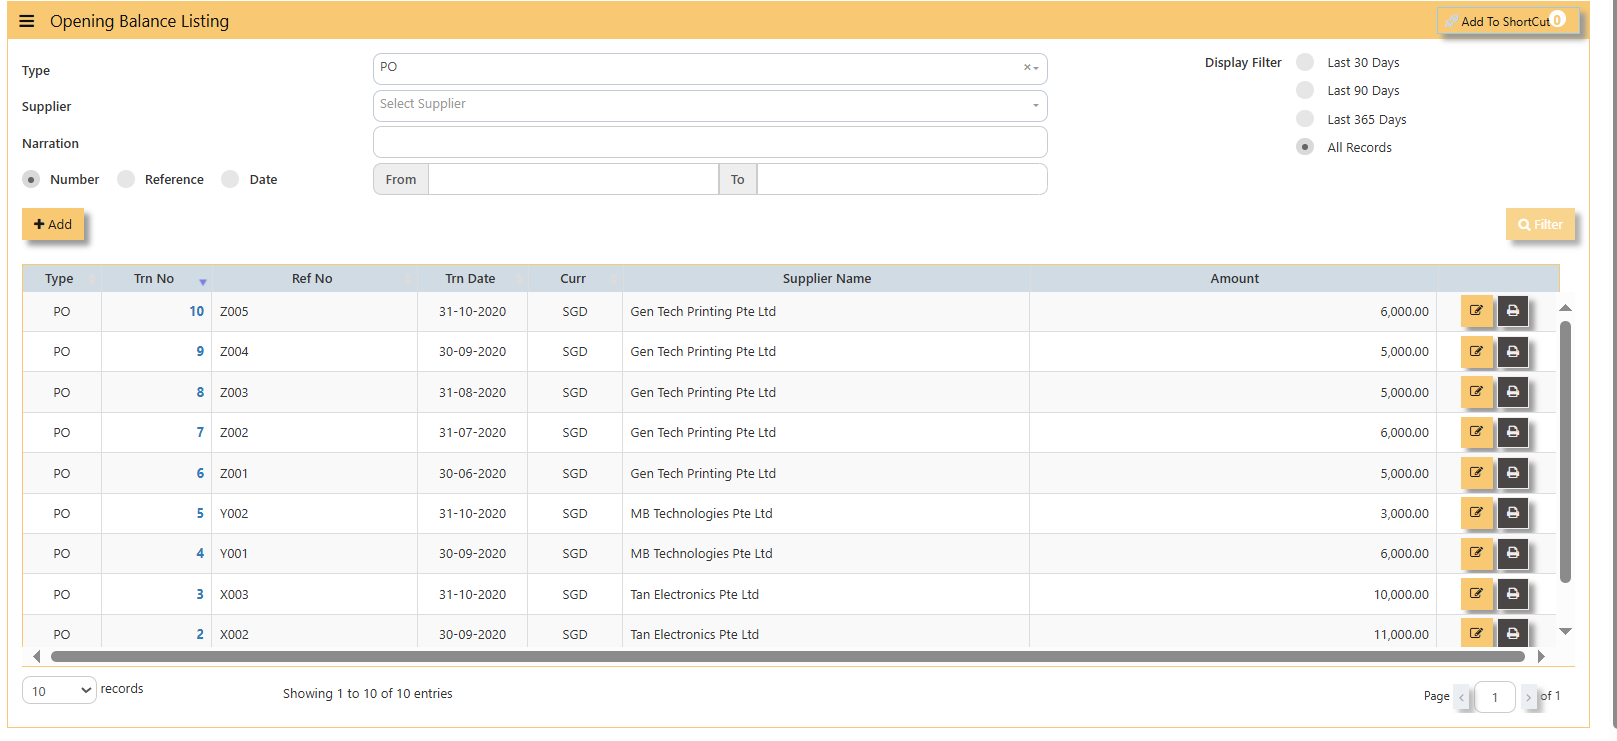Edit transaction 10 row Z005
Screen dimensions: 1617x741
click(x=1476, y=311)
